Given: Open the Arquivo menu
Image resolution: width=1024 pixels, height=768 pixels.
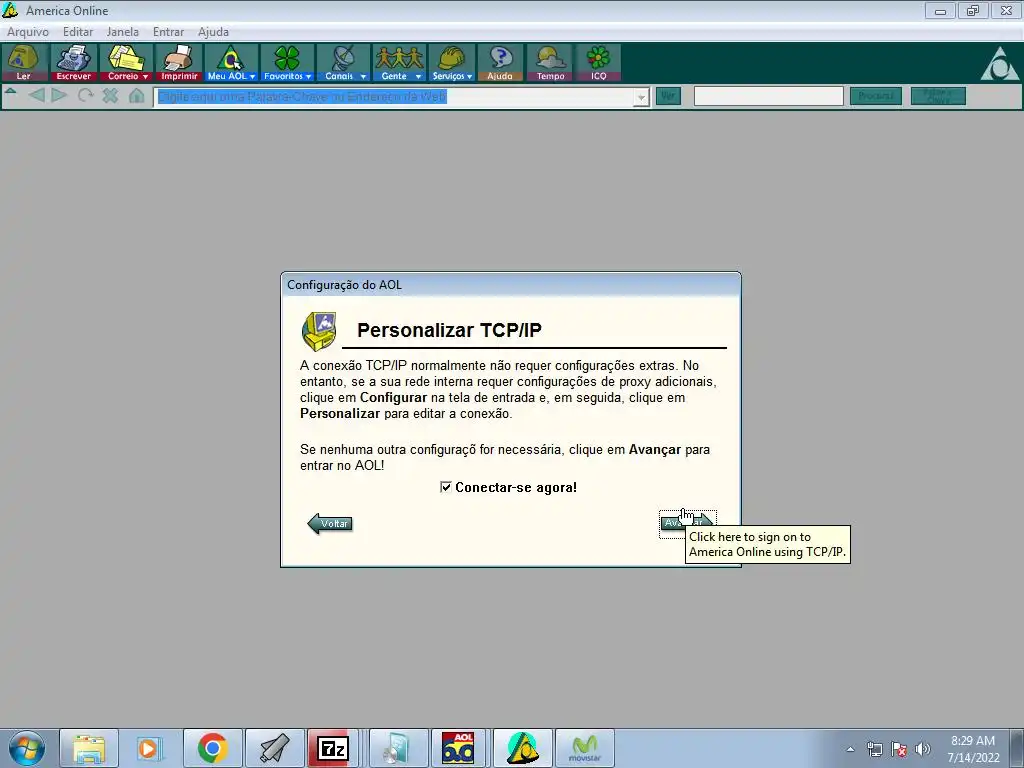Looking at the screenshot, I should pyautogui.click(x=27, y=31).
